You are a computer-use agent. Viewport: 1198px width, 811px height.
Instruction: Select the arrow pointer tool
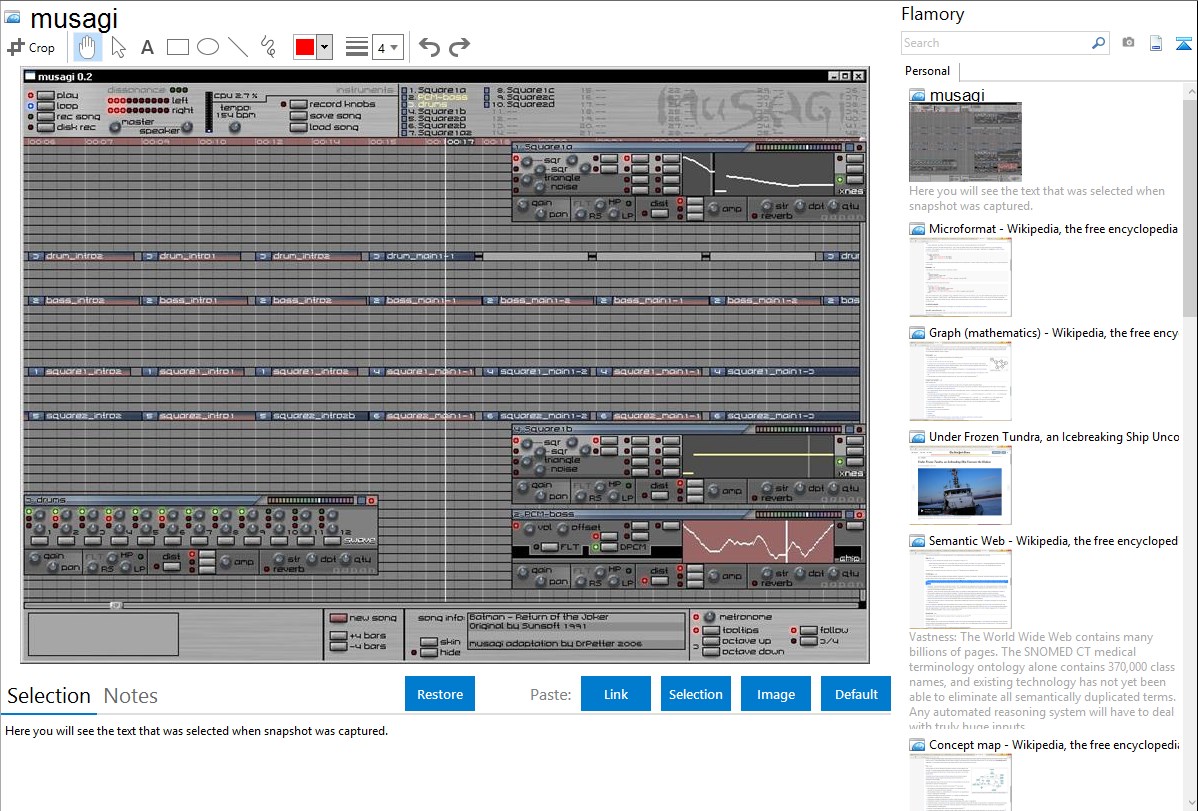[x=118, y=47]
